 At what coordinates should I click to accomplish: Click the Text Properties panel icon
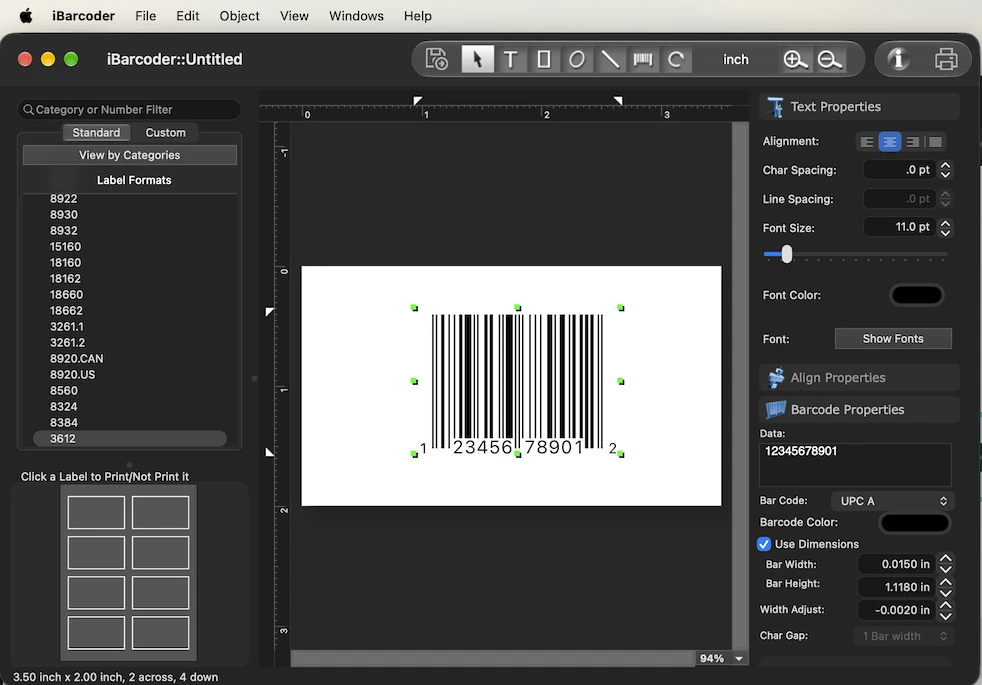(x=775, y=106)
